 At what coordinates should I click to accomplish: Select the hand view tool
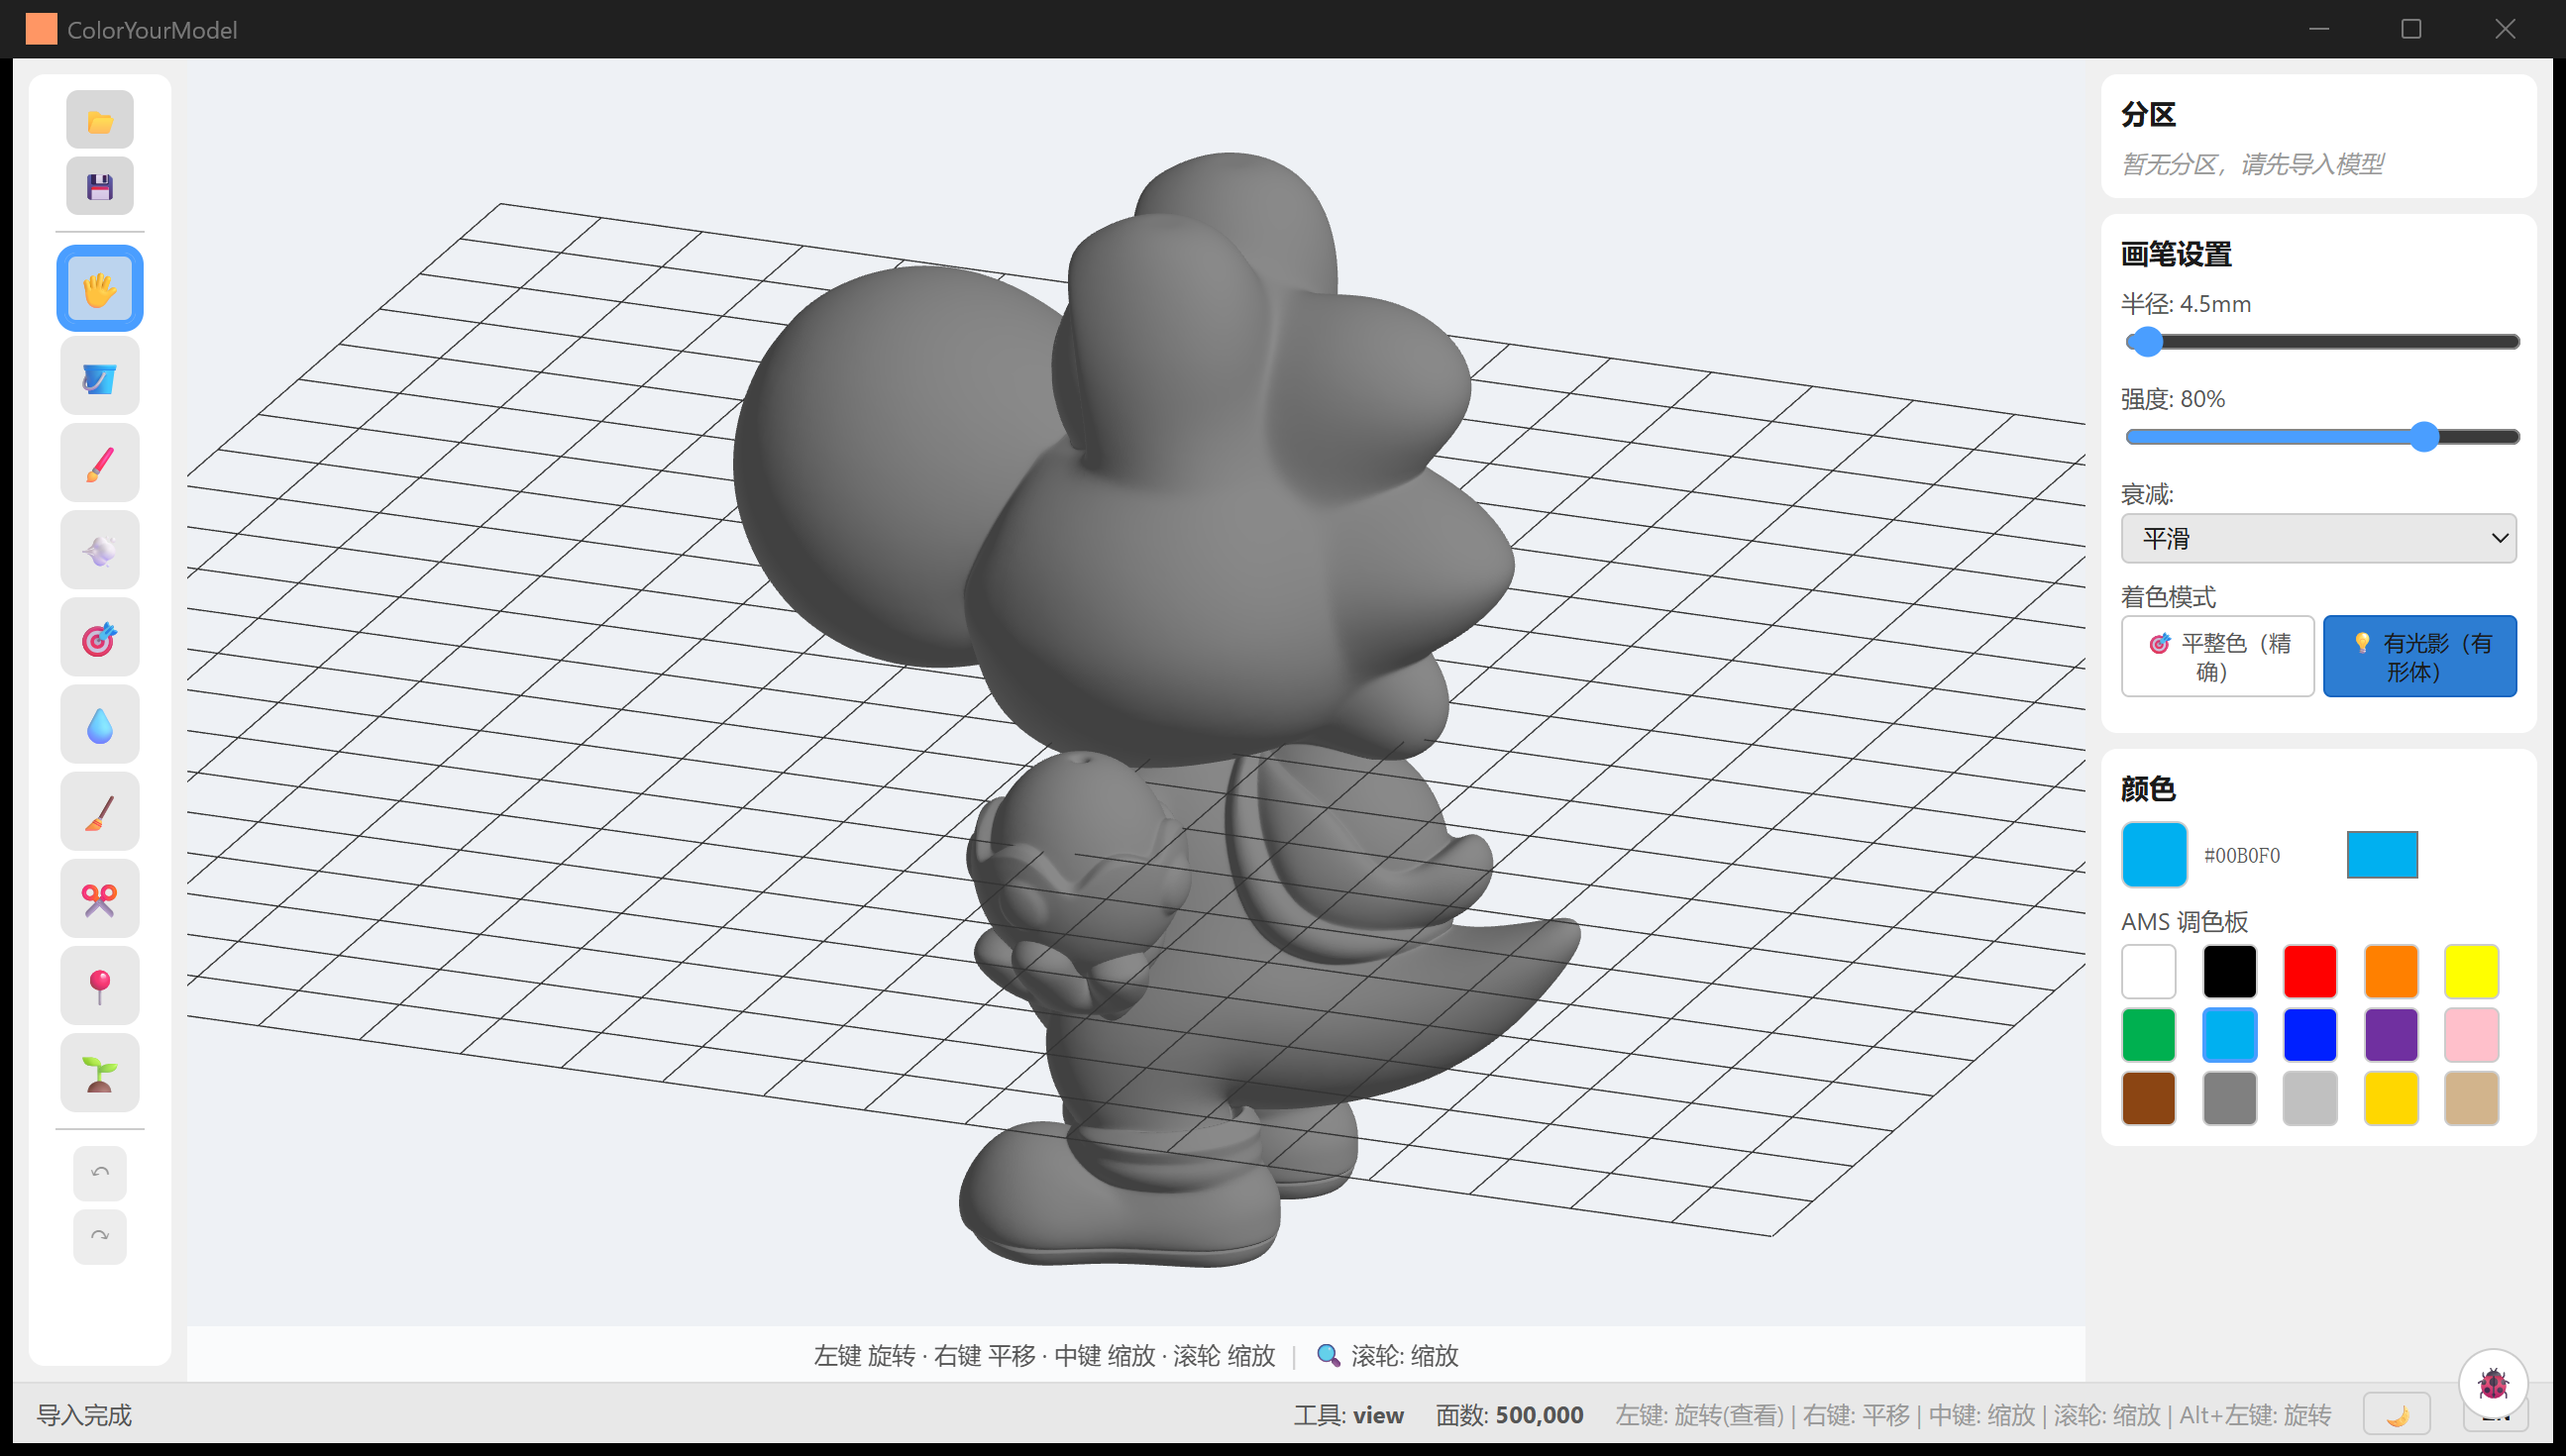(x=100, y=289)
